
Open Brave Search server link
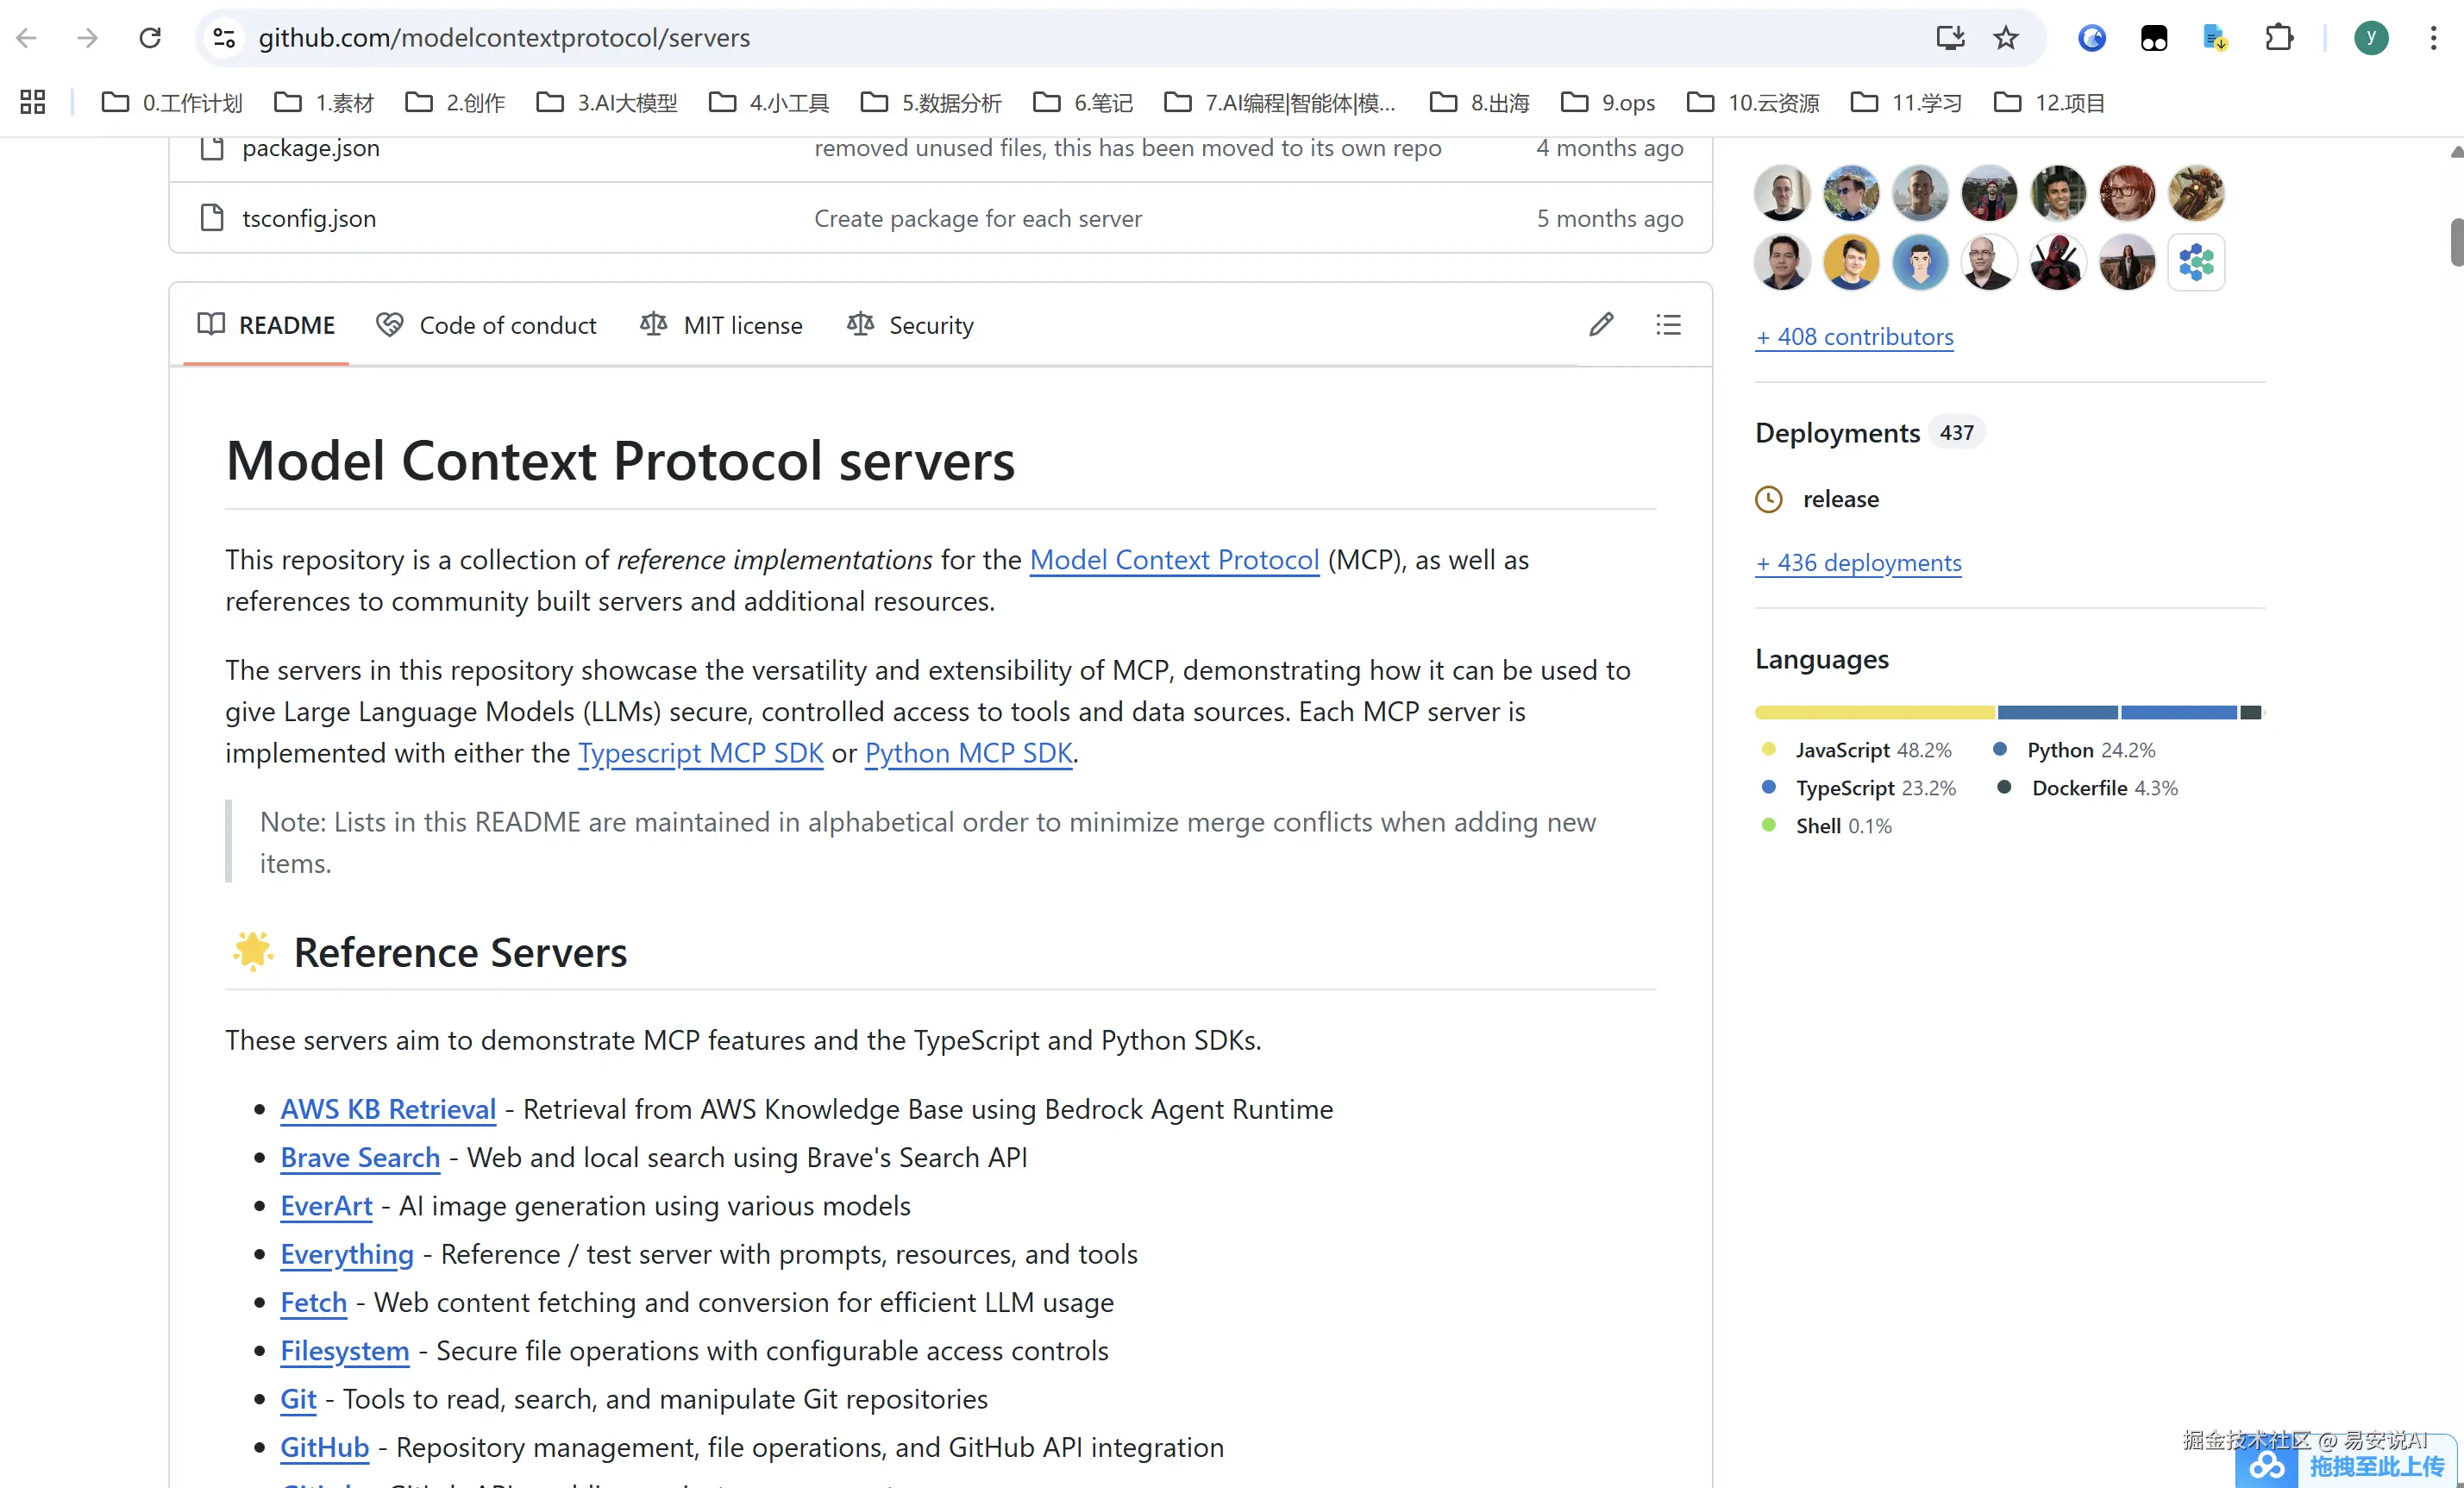point(360,1157)
